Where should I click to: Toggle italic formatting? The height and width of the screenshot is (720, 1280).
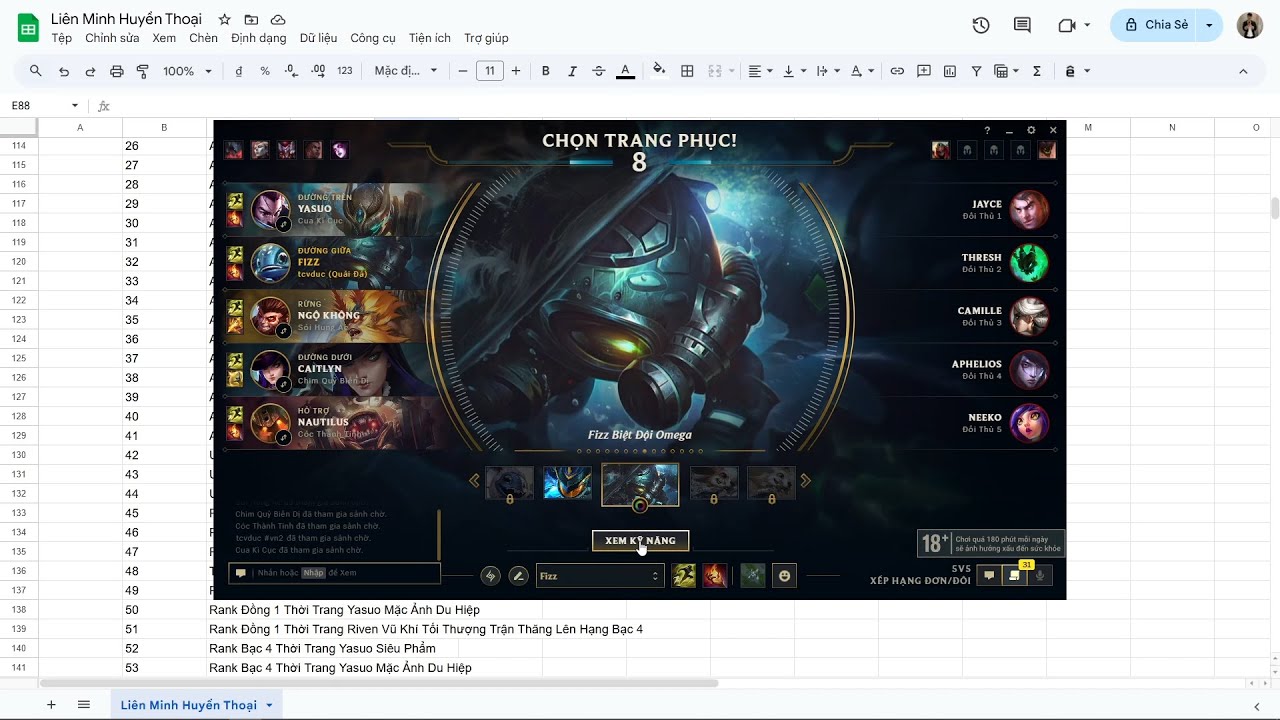572,71
